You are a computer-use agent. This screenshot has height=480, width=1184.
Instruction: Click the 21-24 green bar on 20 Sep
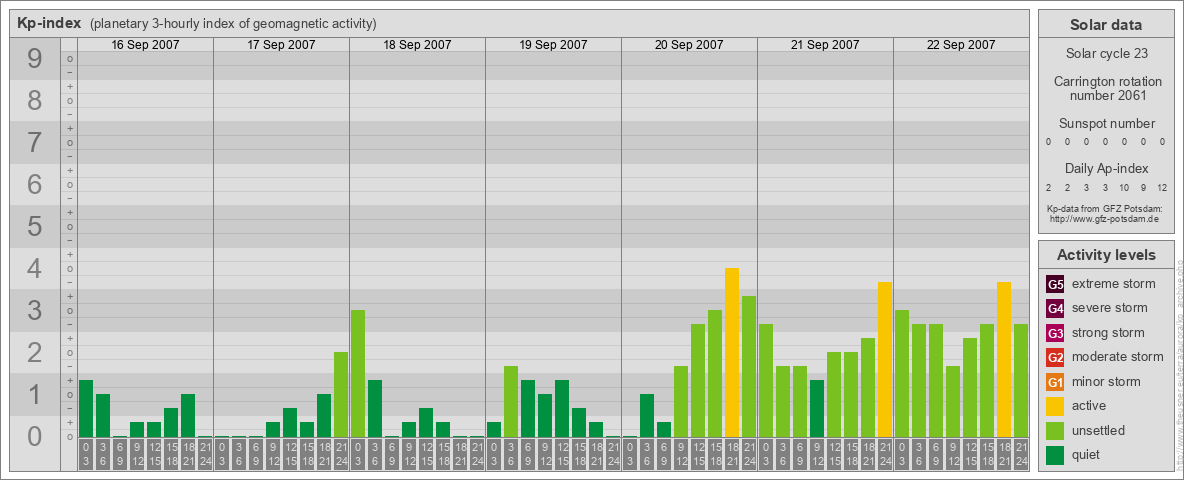[x=749, y=367]
